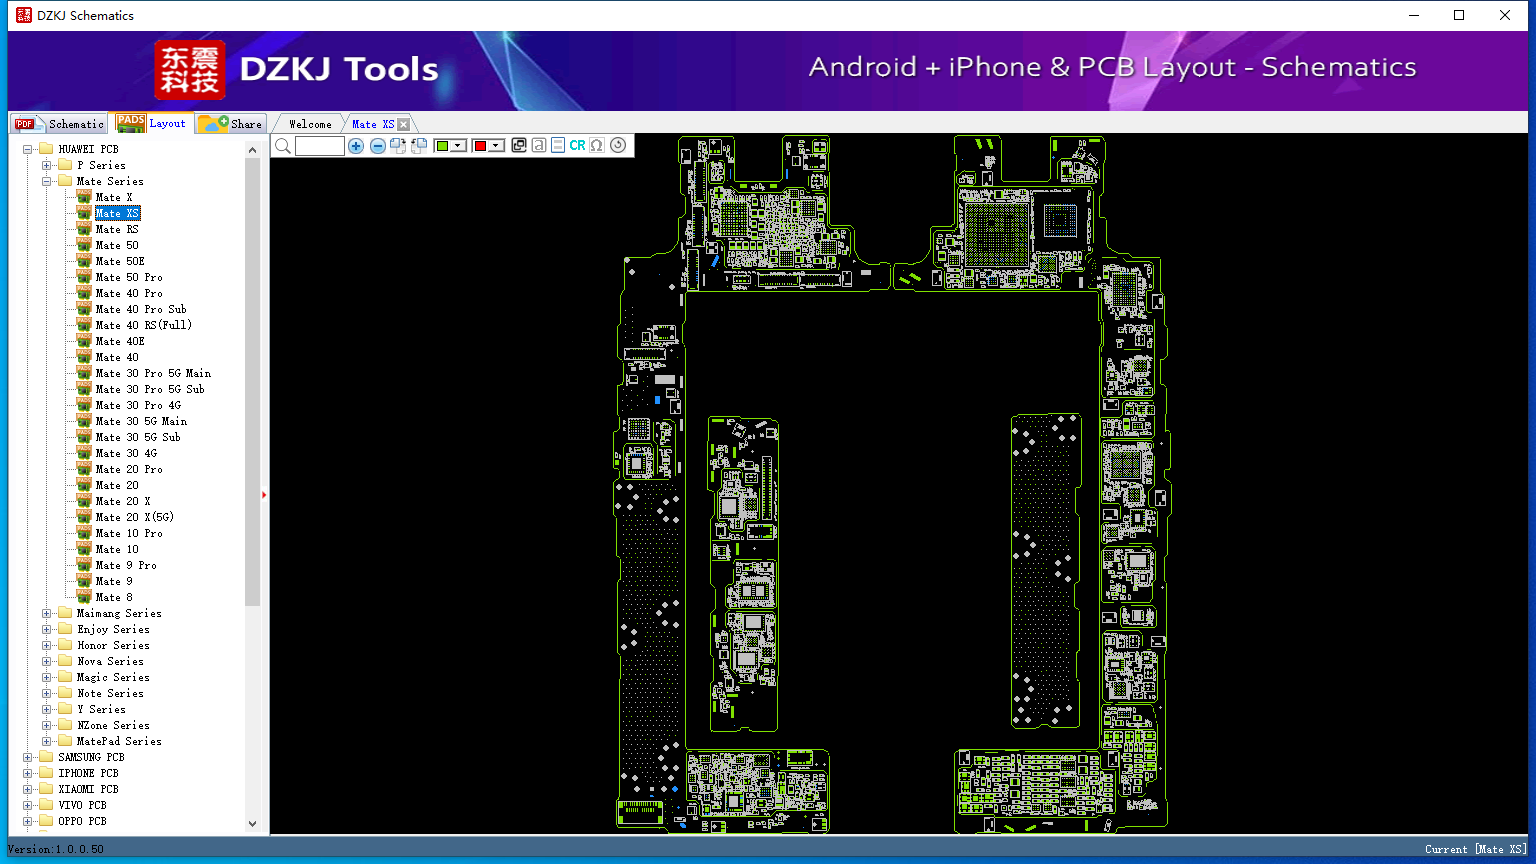The width and height of the screenshot is (1536, 864).
Task: Click the OPPO PCB folder icon
Action: pyautogui.click(x=46, y=821)
